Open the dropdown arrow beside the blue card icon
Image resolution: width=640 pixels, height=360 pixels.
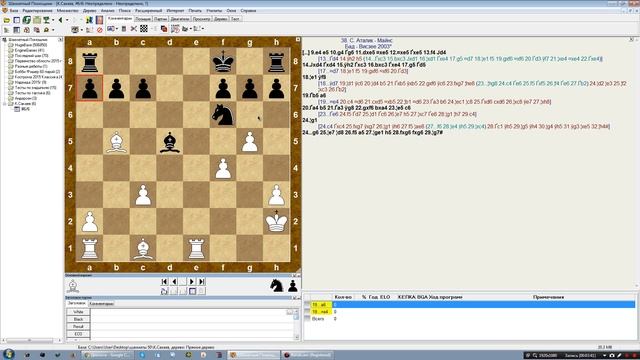(117, 29)
